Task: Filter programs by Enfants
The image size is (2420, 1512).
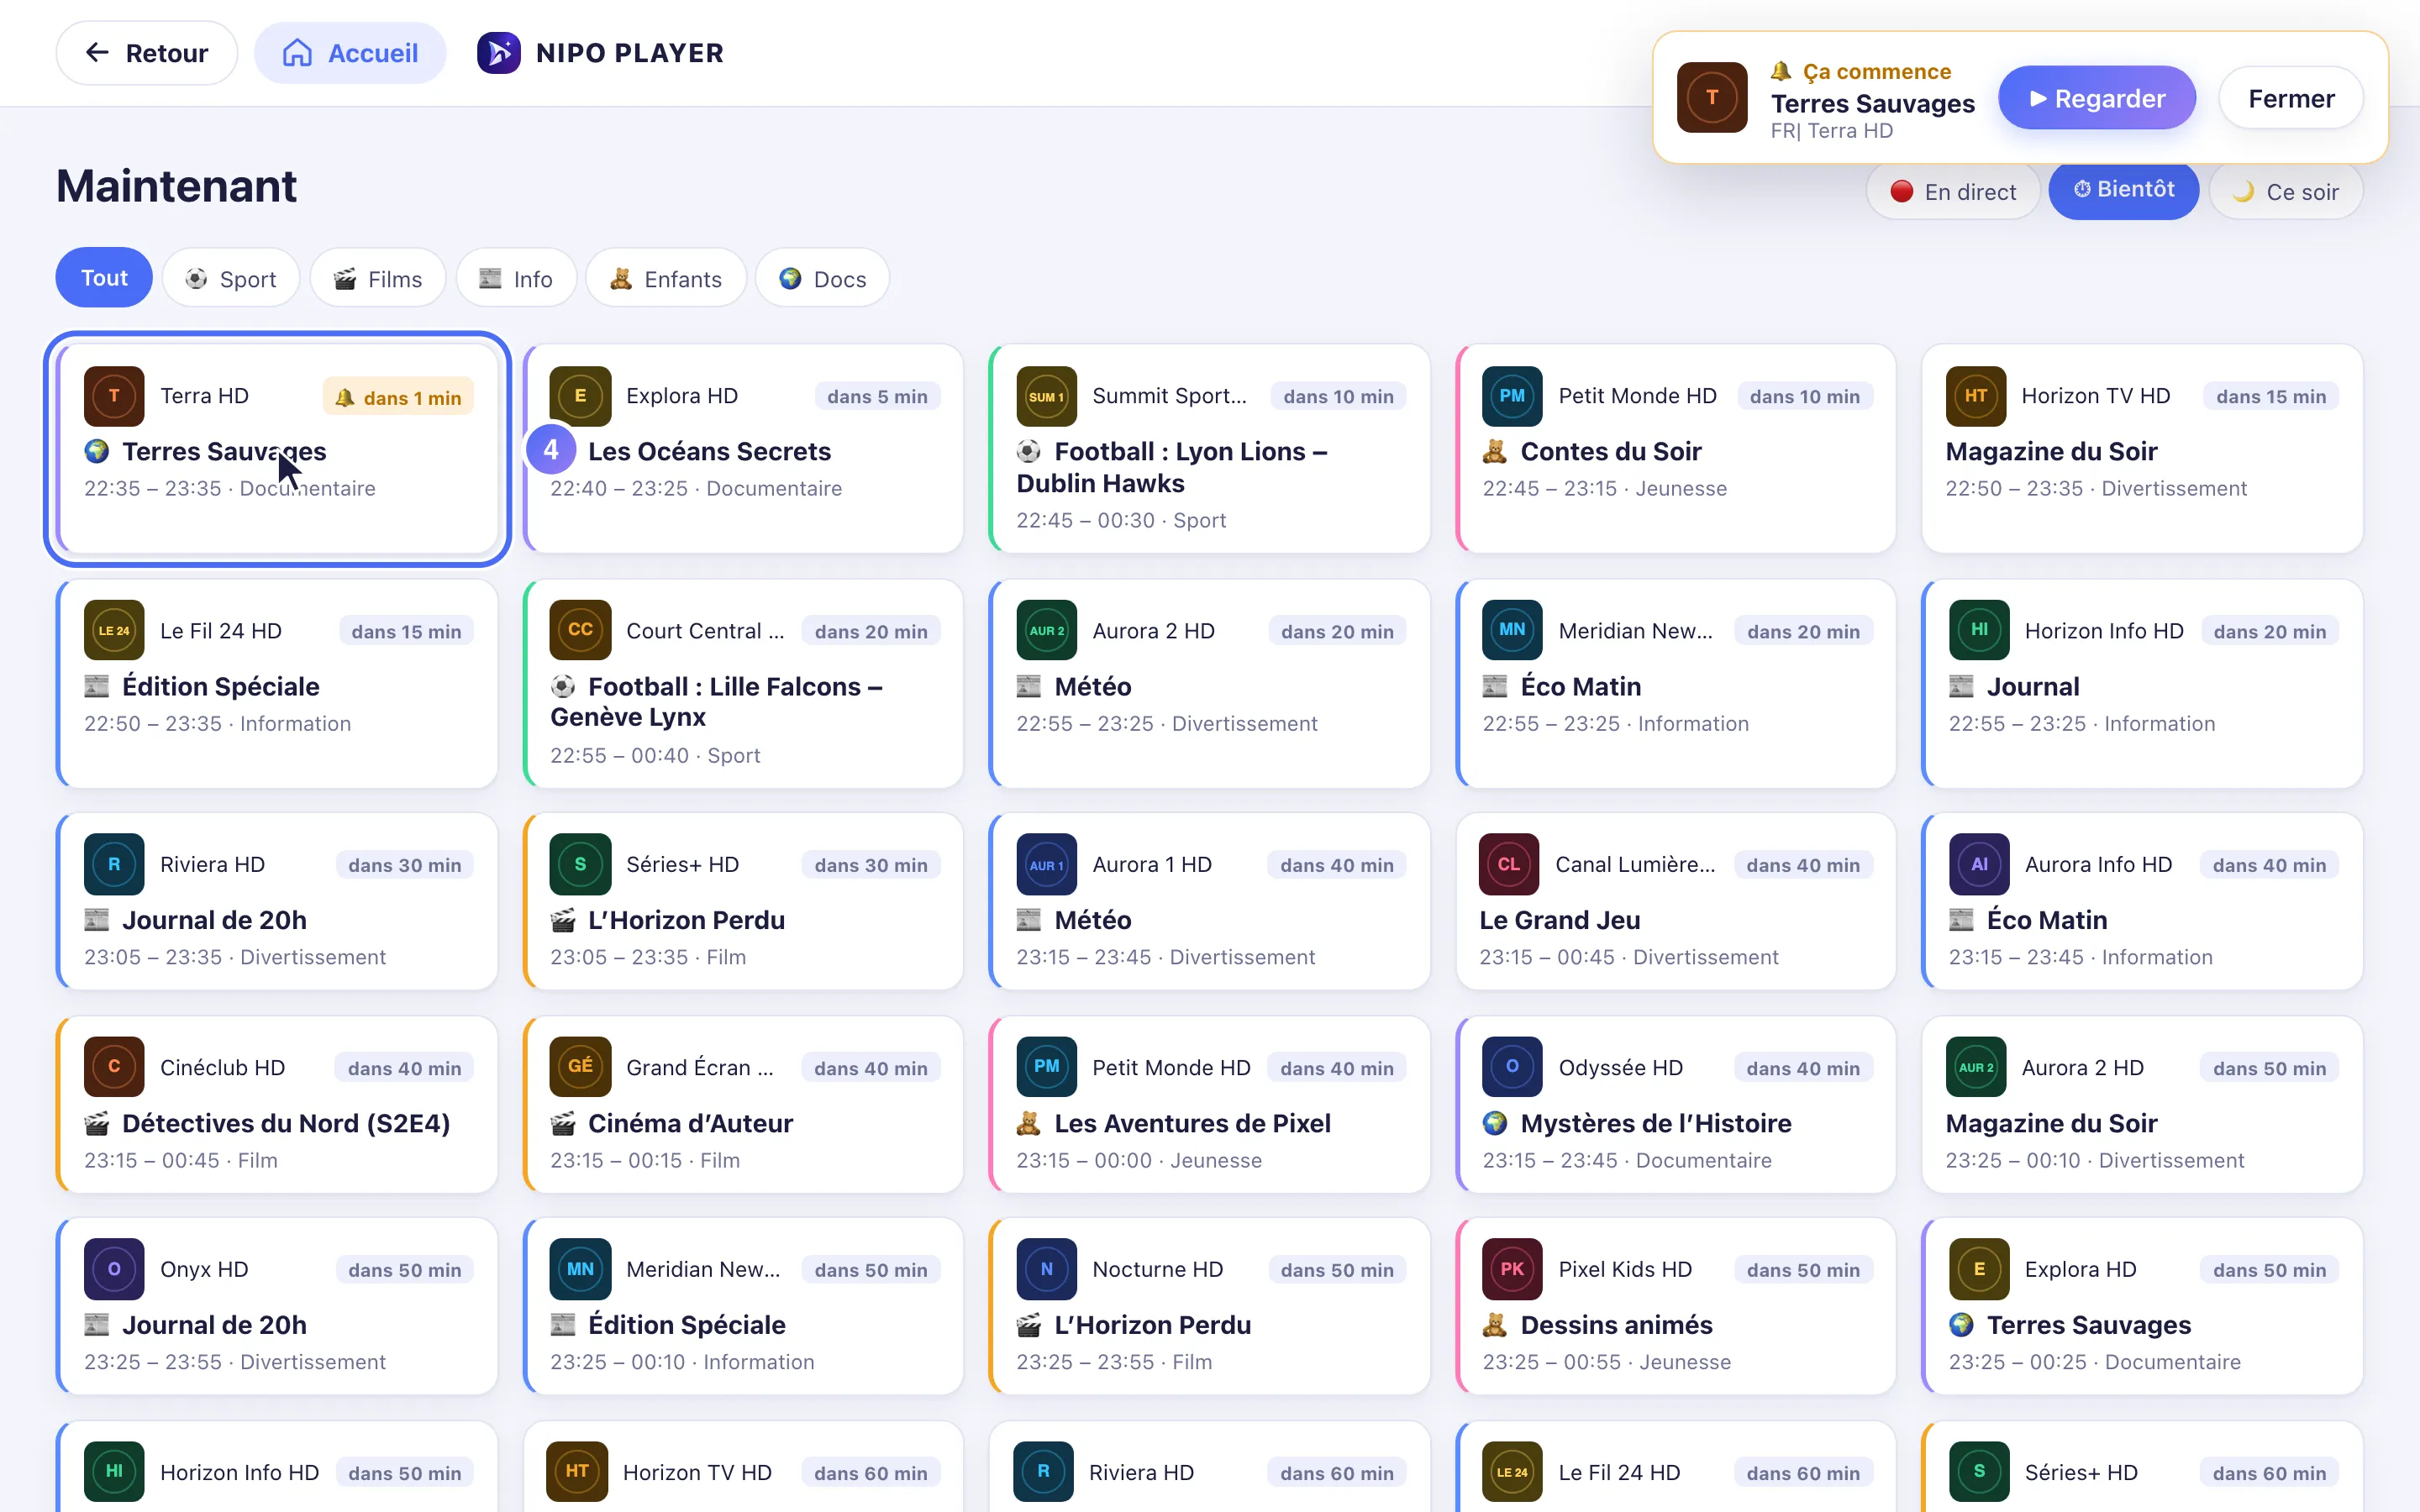Action: (666, 278)
